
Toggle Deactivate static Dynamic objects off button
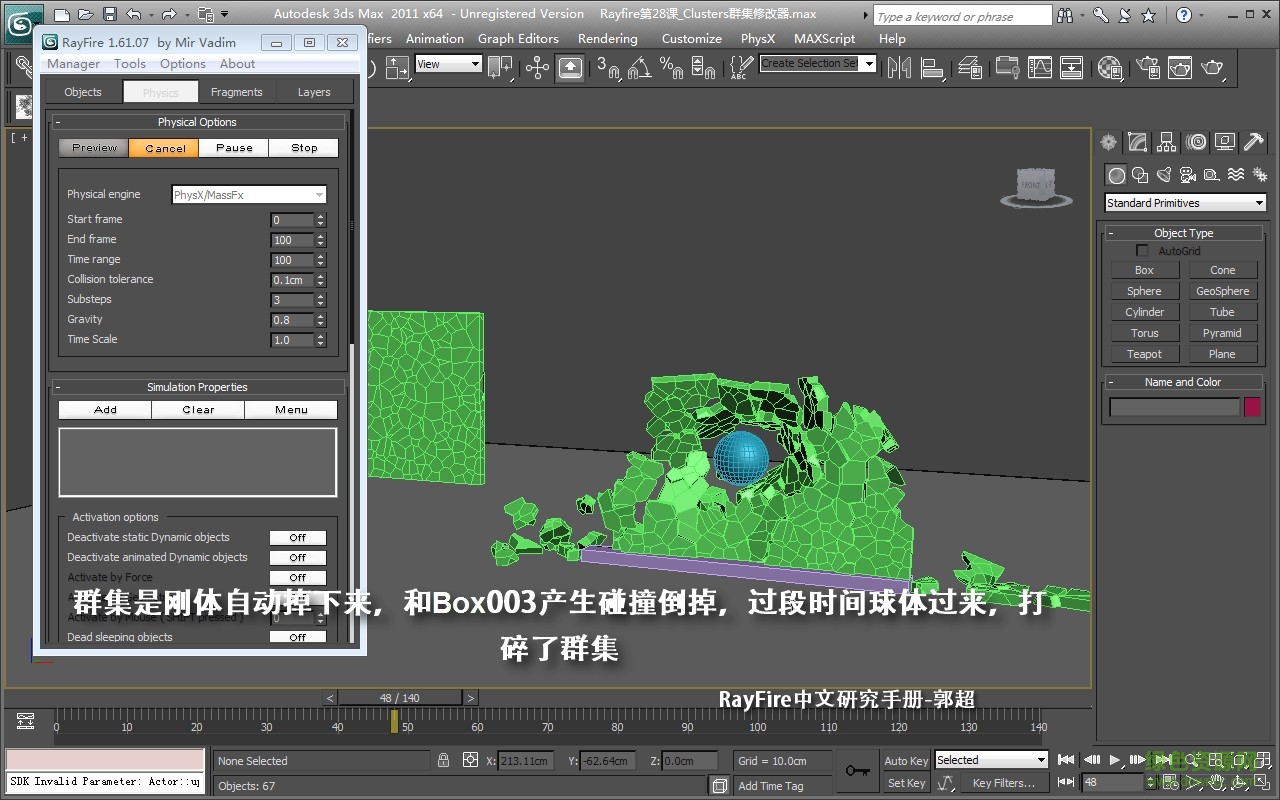[x=297, y=537]
